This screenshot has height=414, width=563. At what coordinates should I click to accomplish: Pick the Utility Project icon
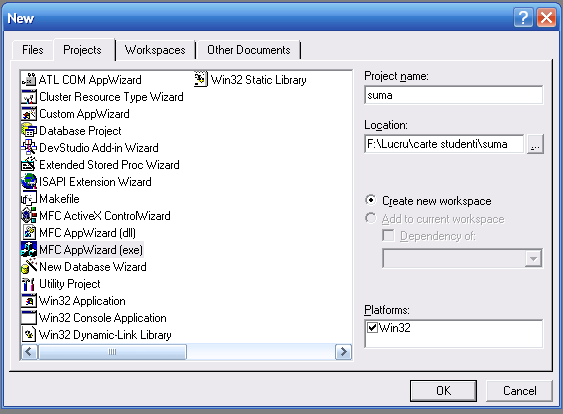tap(29, 284)
